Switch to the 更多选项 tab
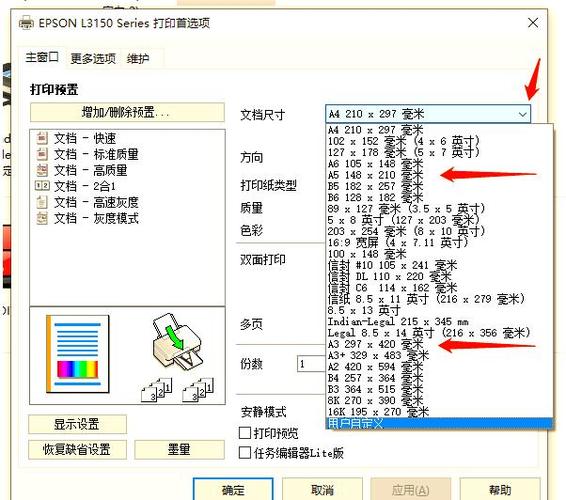This screenshot has height=500, width=566. click(93, 58)
